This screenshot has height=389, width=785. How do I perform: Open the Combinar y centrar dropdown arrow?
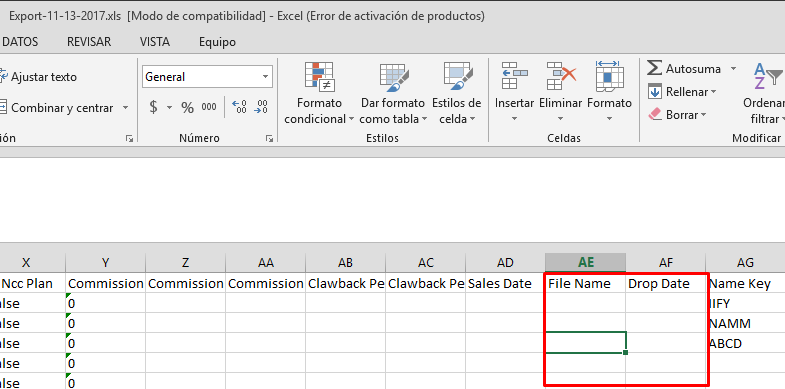pos(126,108)
